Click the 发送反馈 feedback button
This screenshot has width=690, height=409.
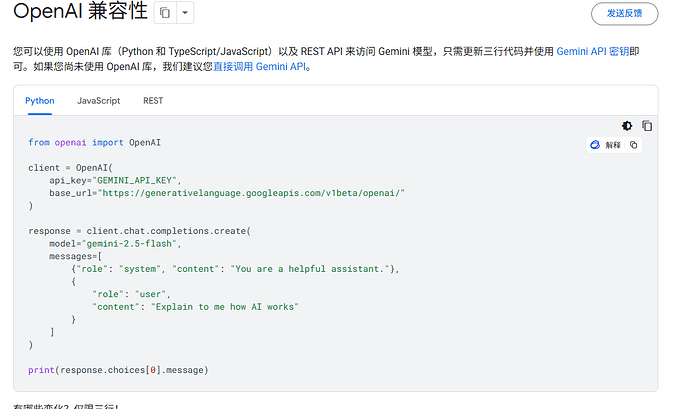click(624, 14)
